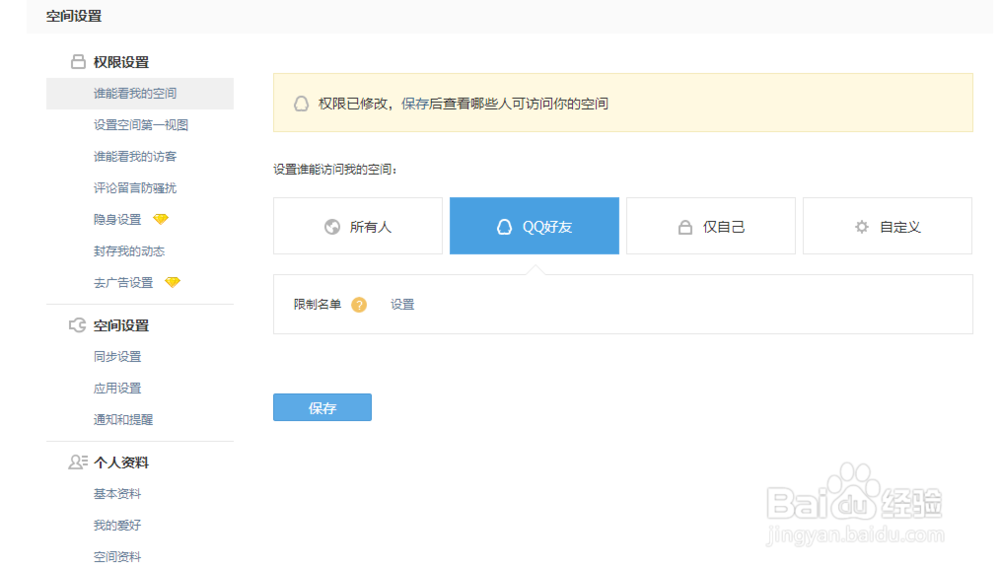Click the orange question mark help icon

(359, 305)
